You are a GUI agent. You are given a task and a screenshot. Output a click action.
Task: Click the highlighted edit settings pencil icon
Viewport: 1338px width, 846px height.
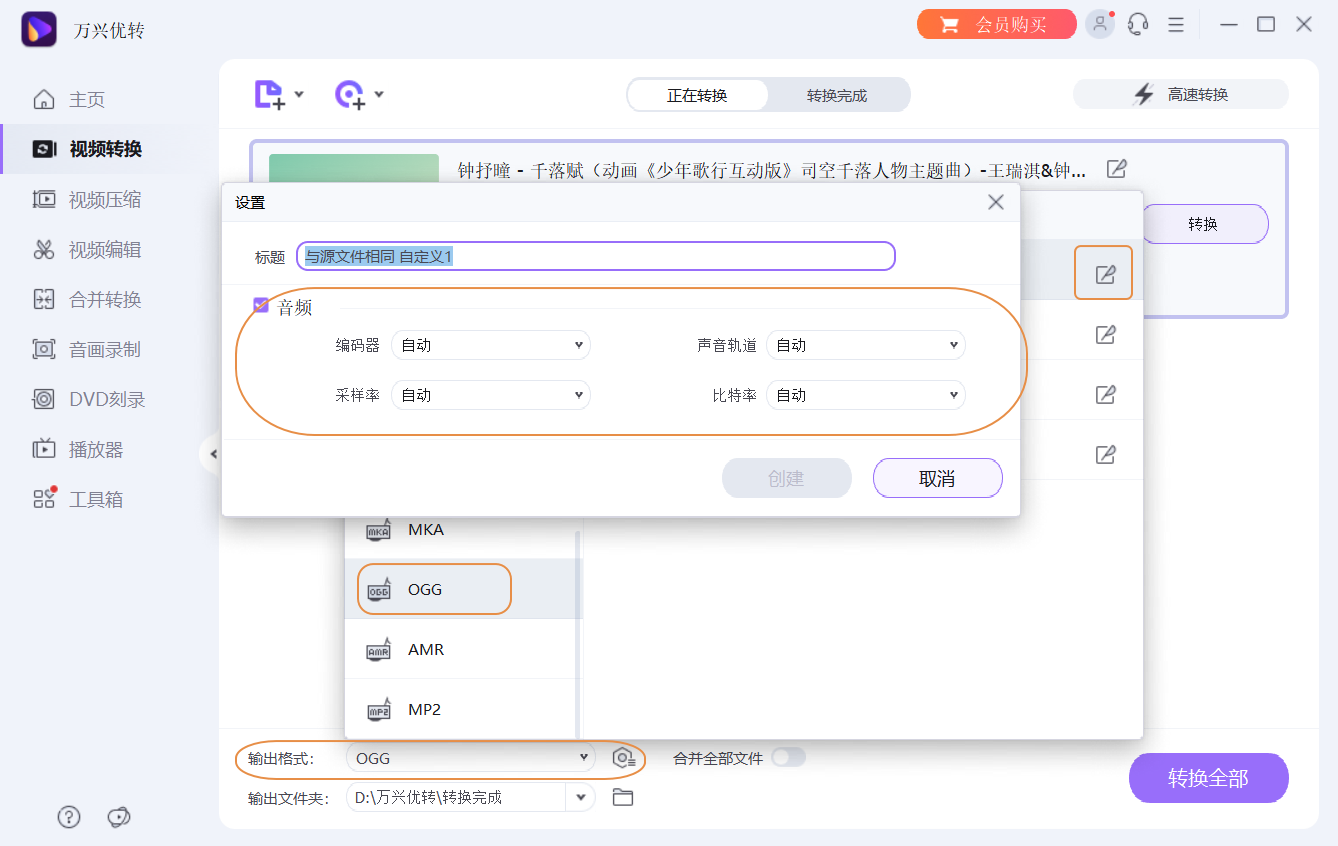pos(1103,272)
